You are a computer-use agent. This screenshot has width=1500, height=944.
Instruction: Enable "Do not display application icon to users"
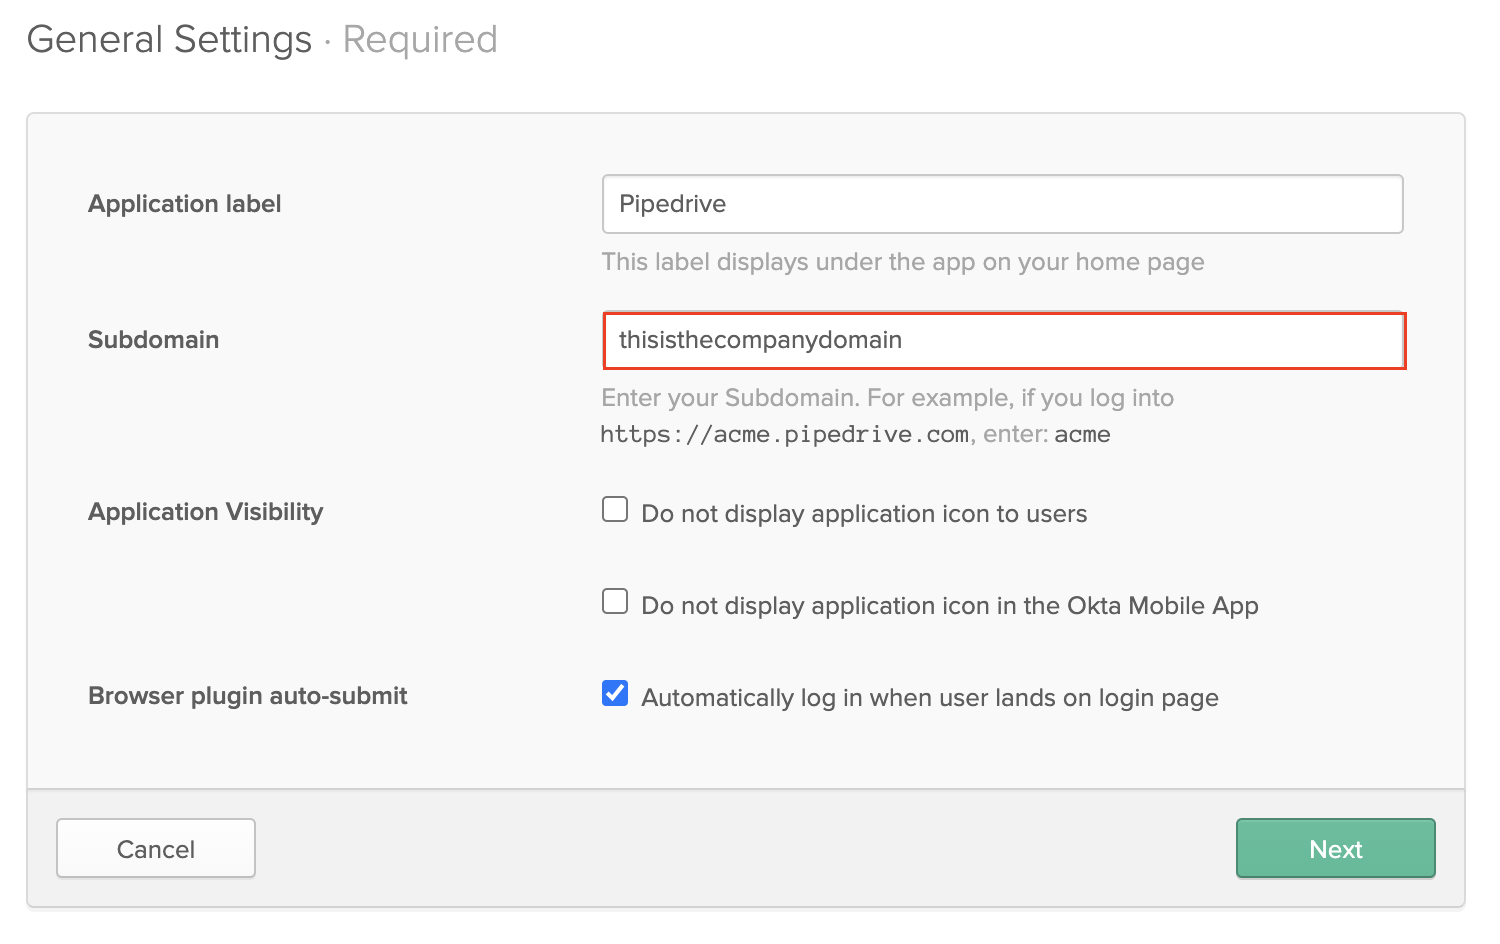coord(614,509)
